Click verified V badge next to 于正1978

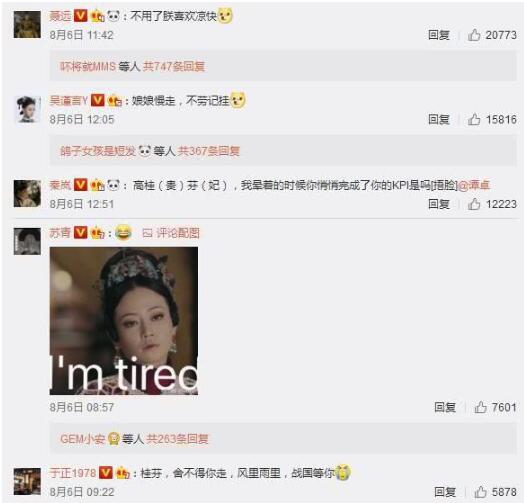(106, 473)
